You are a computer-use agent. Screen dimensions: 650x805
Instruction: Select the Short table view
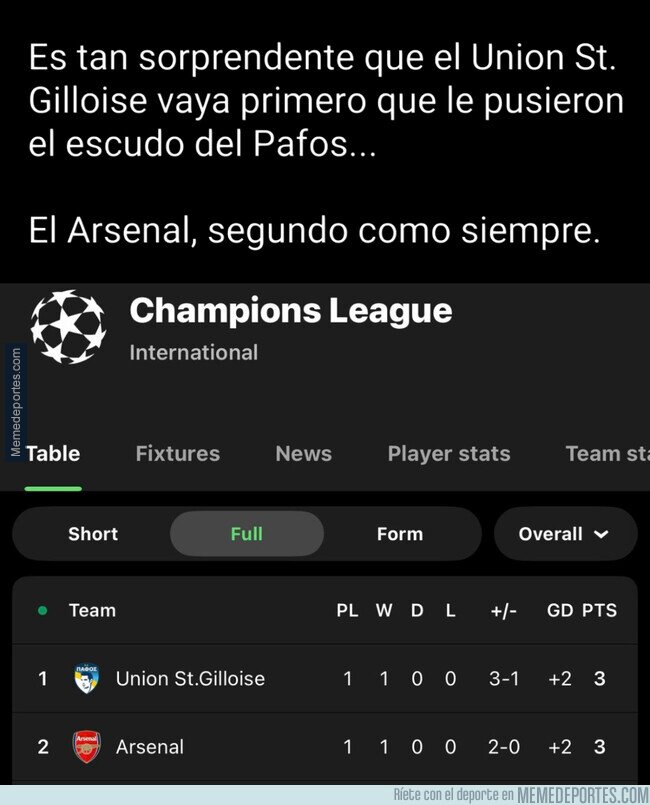[93, 534]
